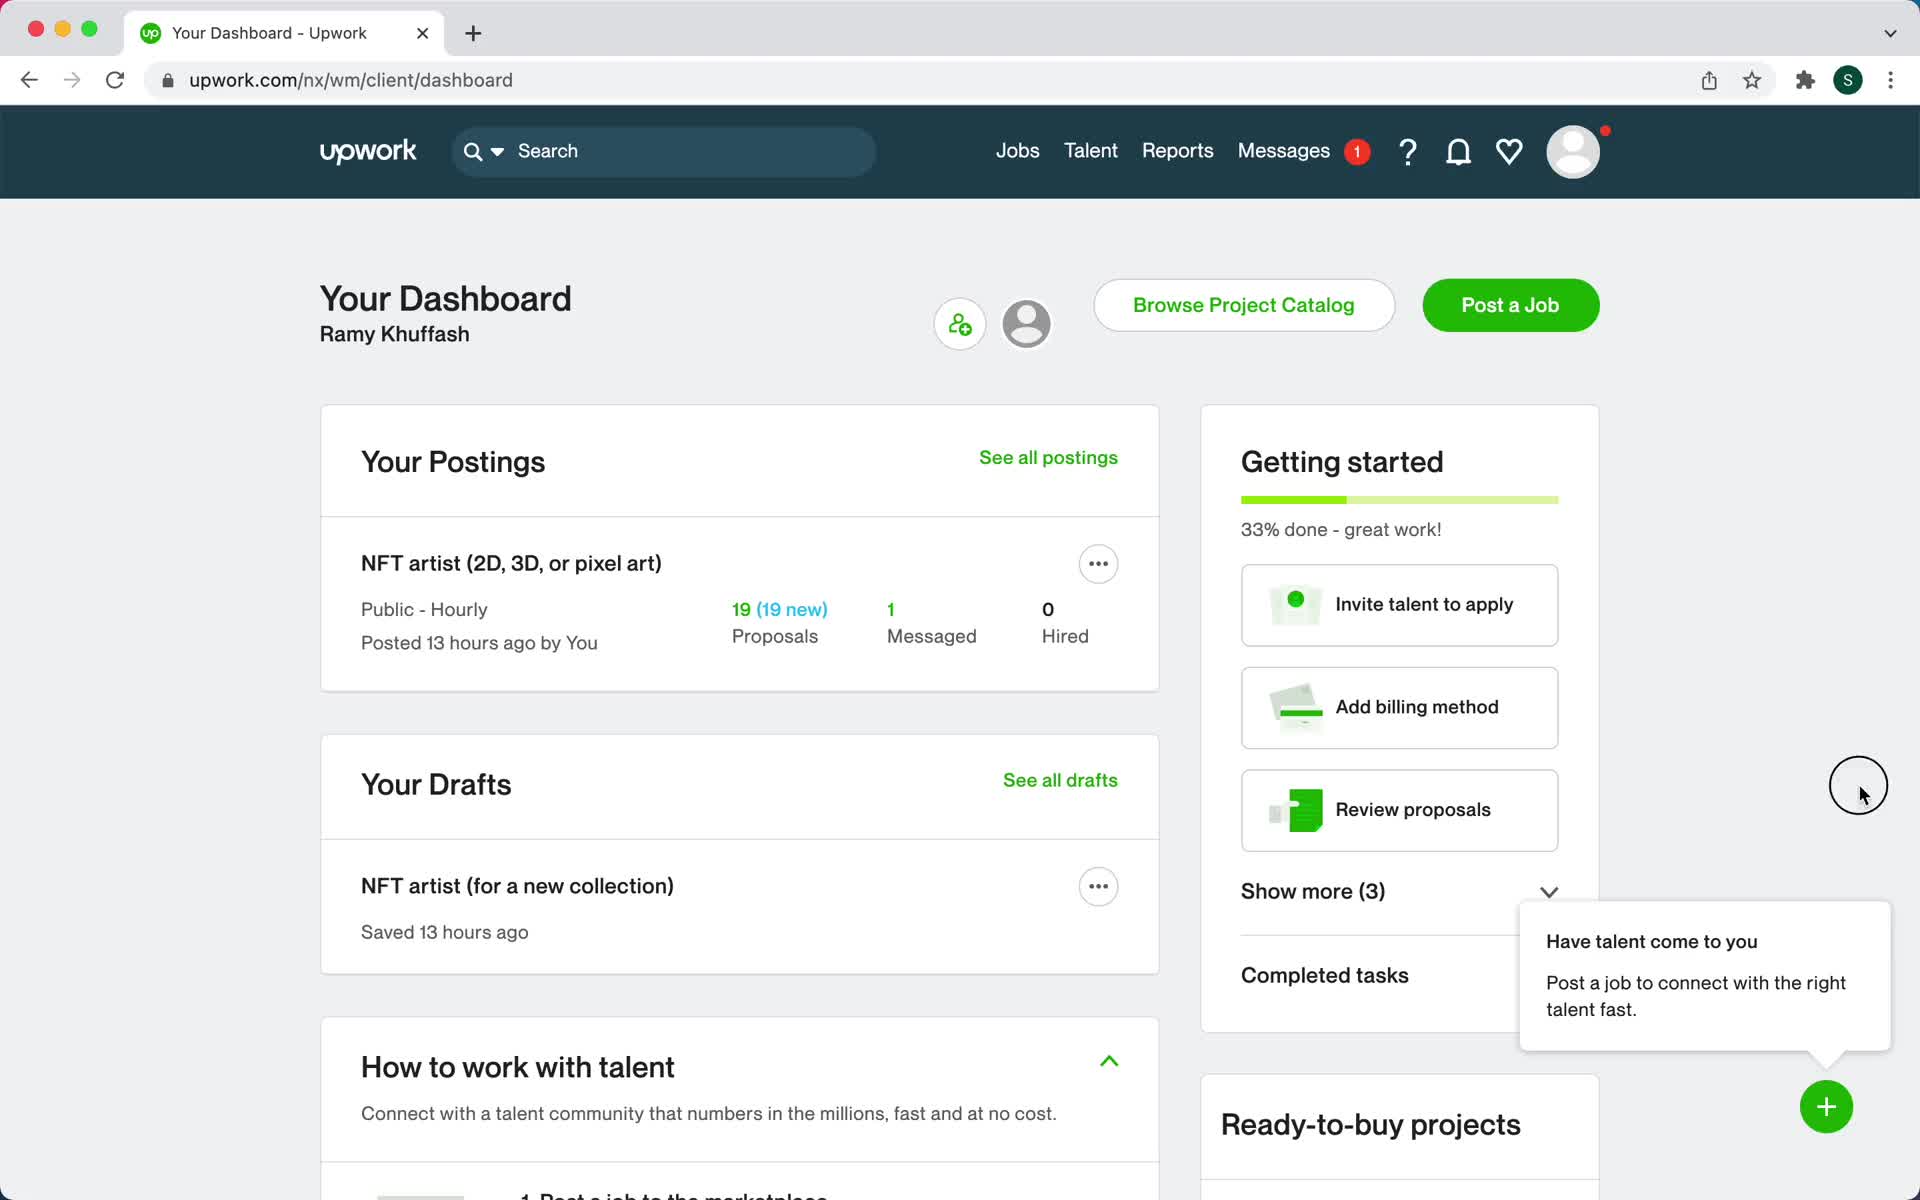Click the search magnifier icon
1920x1200 pixels.
click(x=473, y=152)
